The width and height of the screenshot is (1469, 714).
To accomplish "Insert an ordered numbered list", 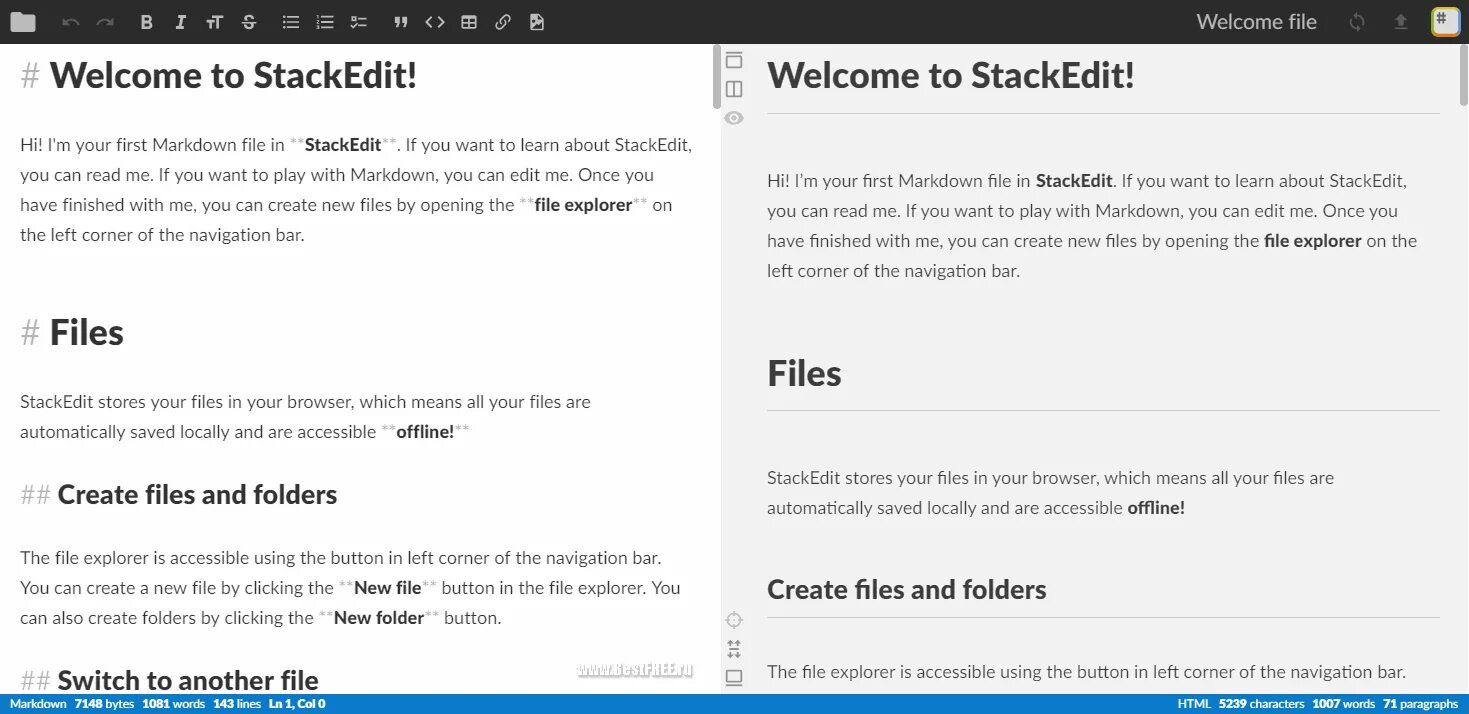I will [325, 22].
